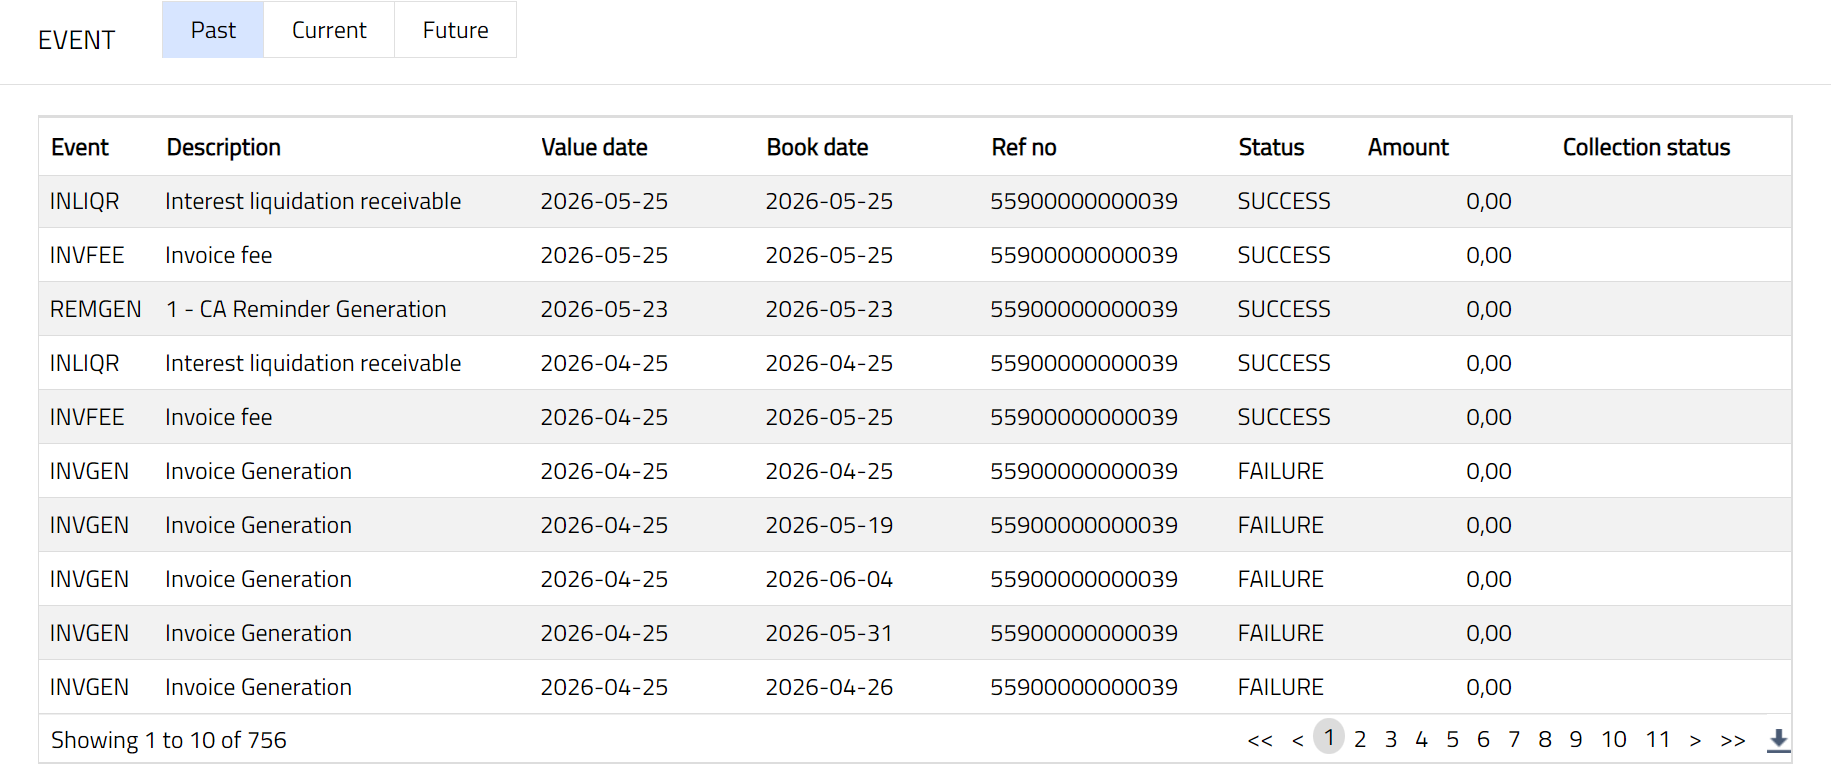Open page 11 of the events
Image resolution: width=1831 pixels, height=781 pixels.
[x=1657, y=739]
